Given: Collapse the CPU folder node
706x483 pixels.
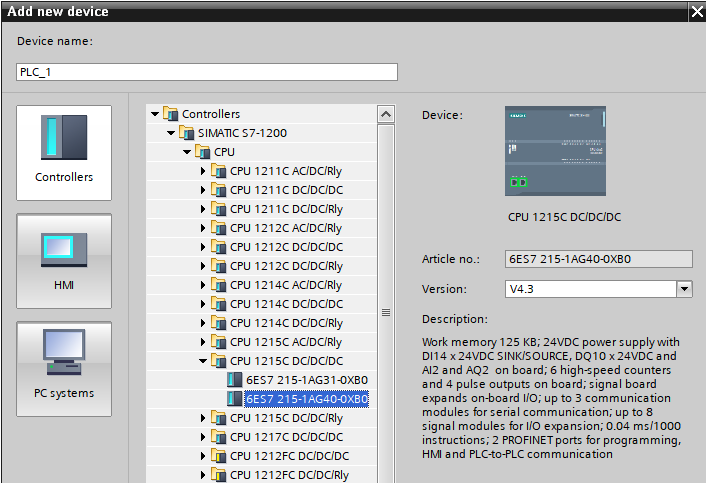Looking at the screenshot, I should click(187, 152).
